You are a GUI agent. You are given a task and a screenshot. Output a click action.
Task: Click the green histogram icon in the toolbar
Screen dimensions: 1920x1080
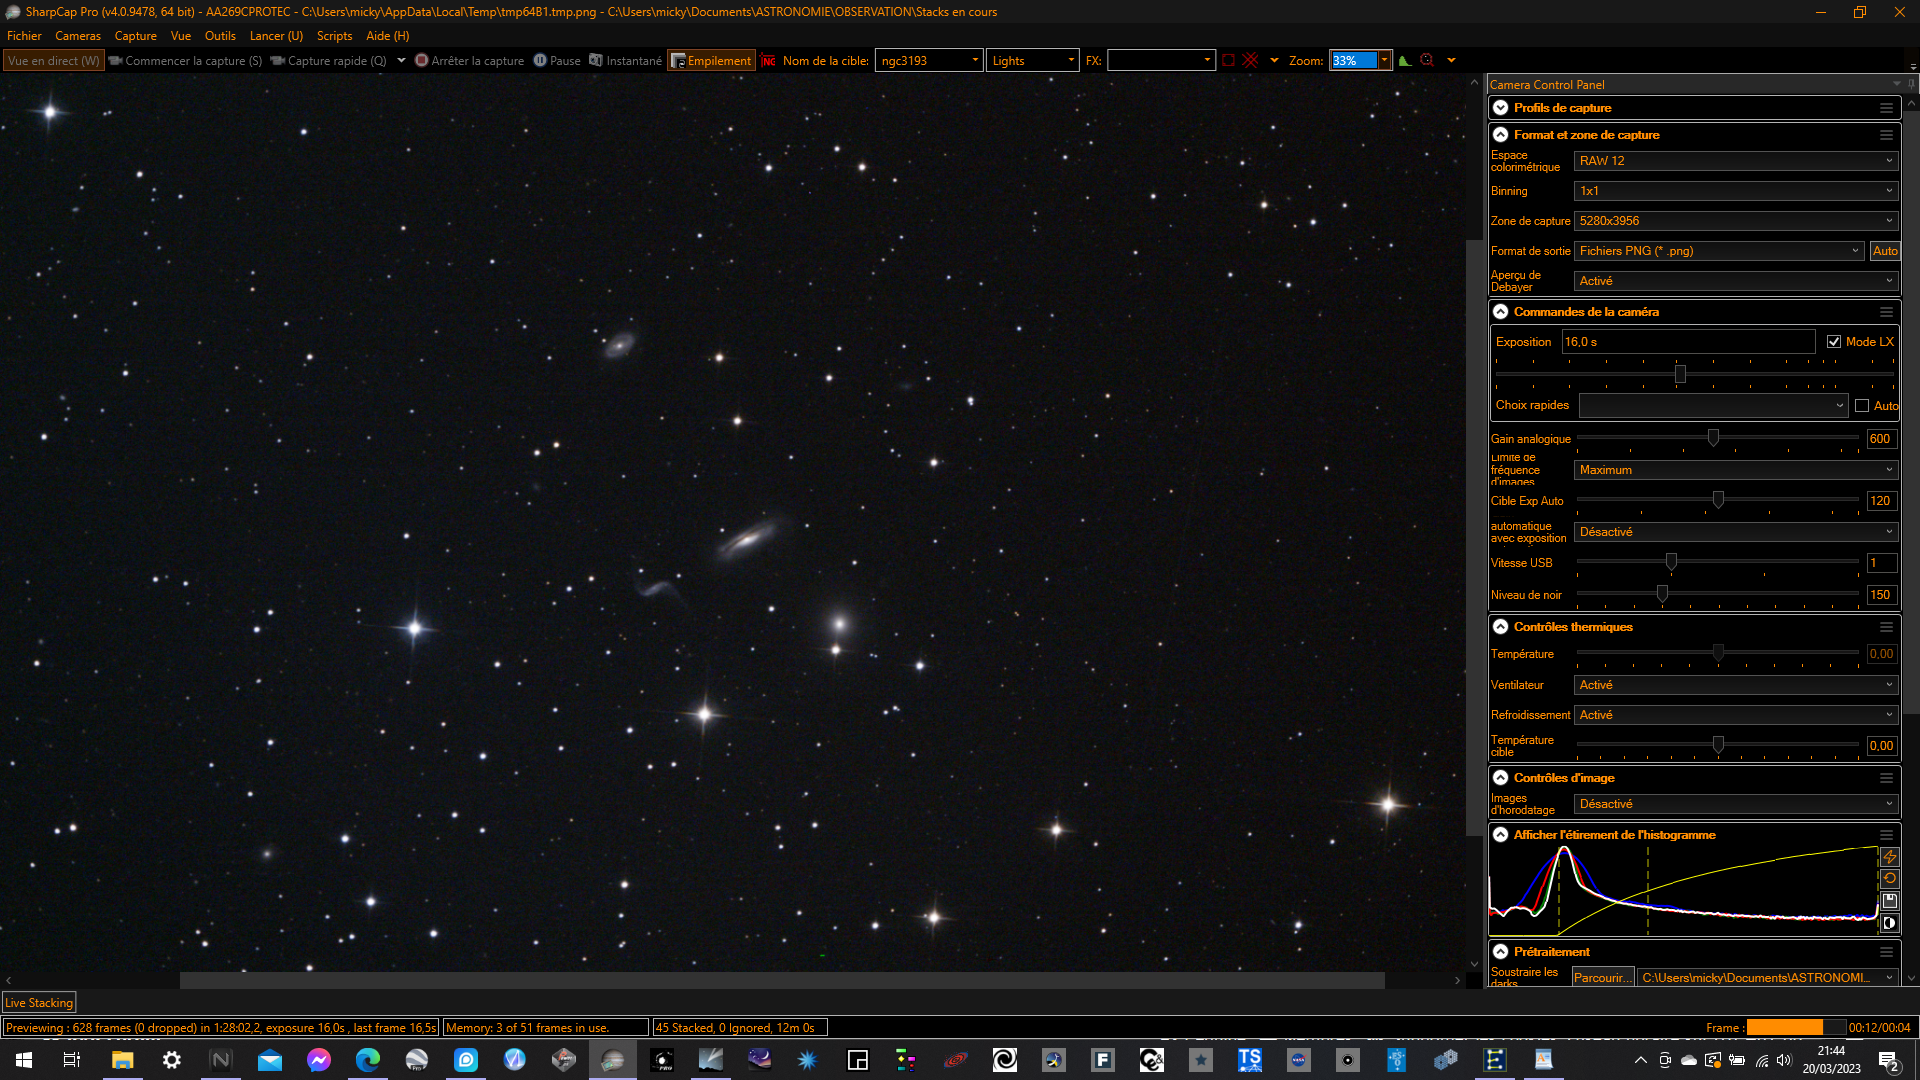click(1405, 61)
